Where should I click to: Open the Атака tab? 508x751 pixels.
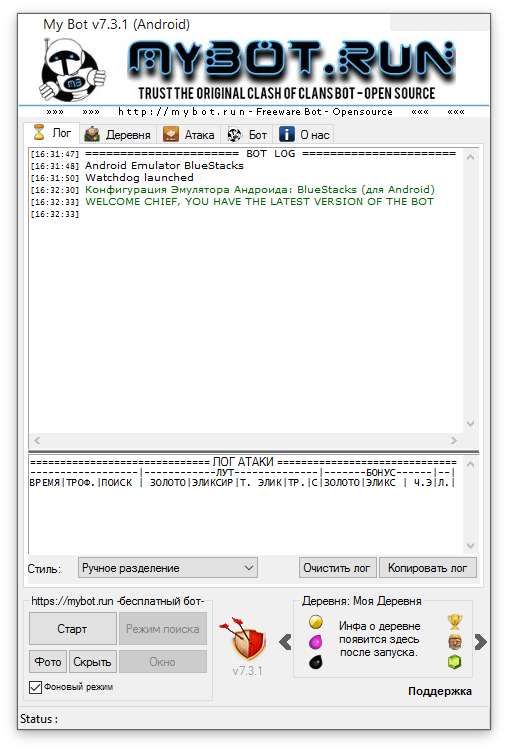[x=189, y=135]
